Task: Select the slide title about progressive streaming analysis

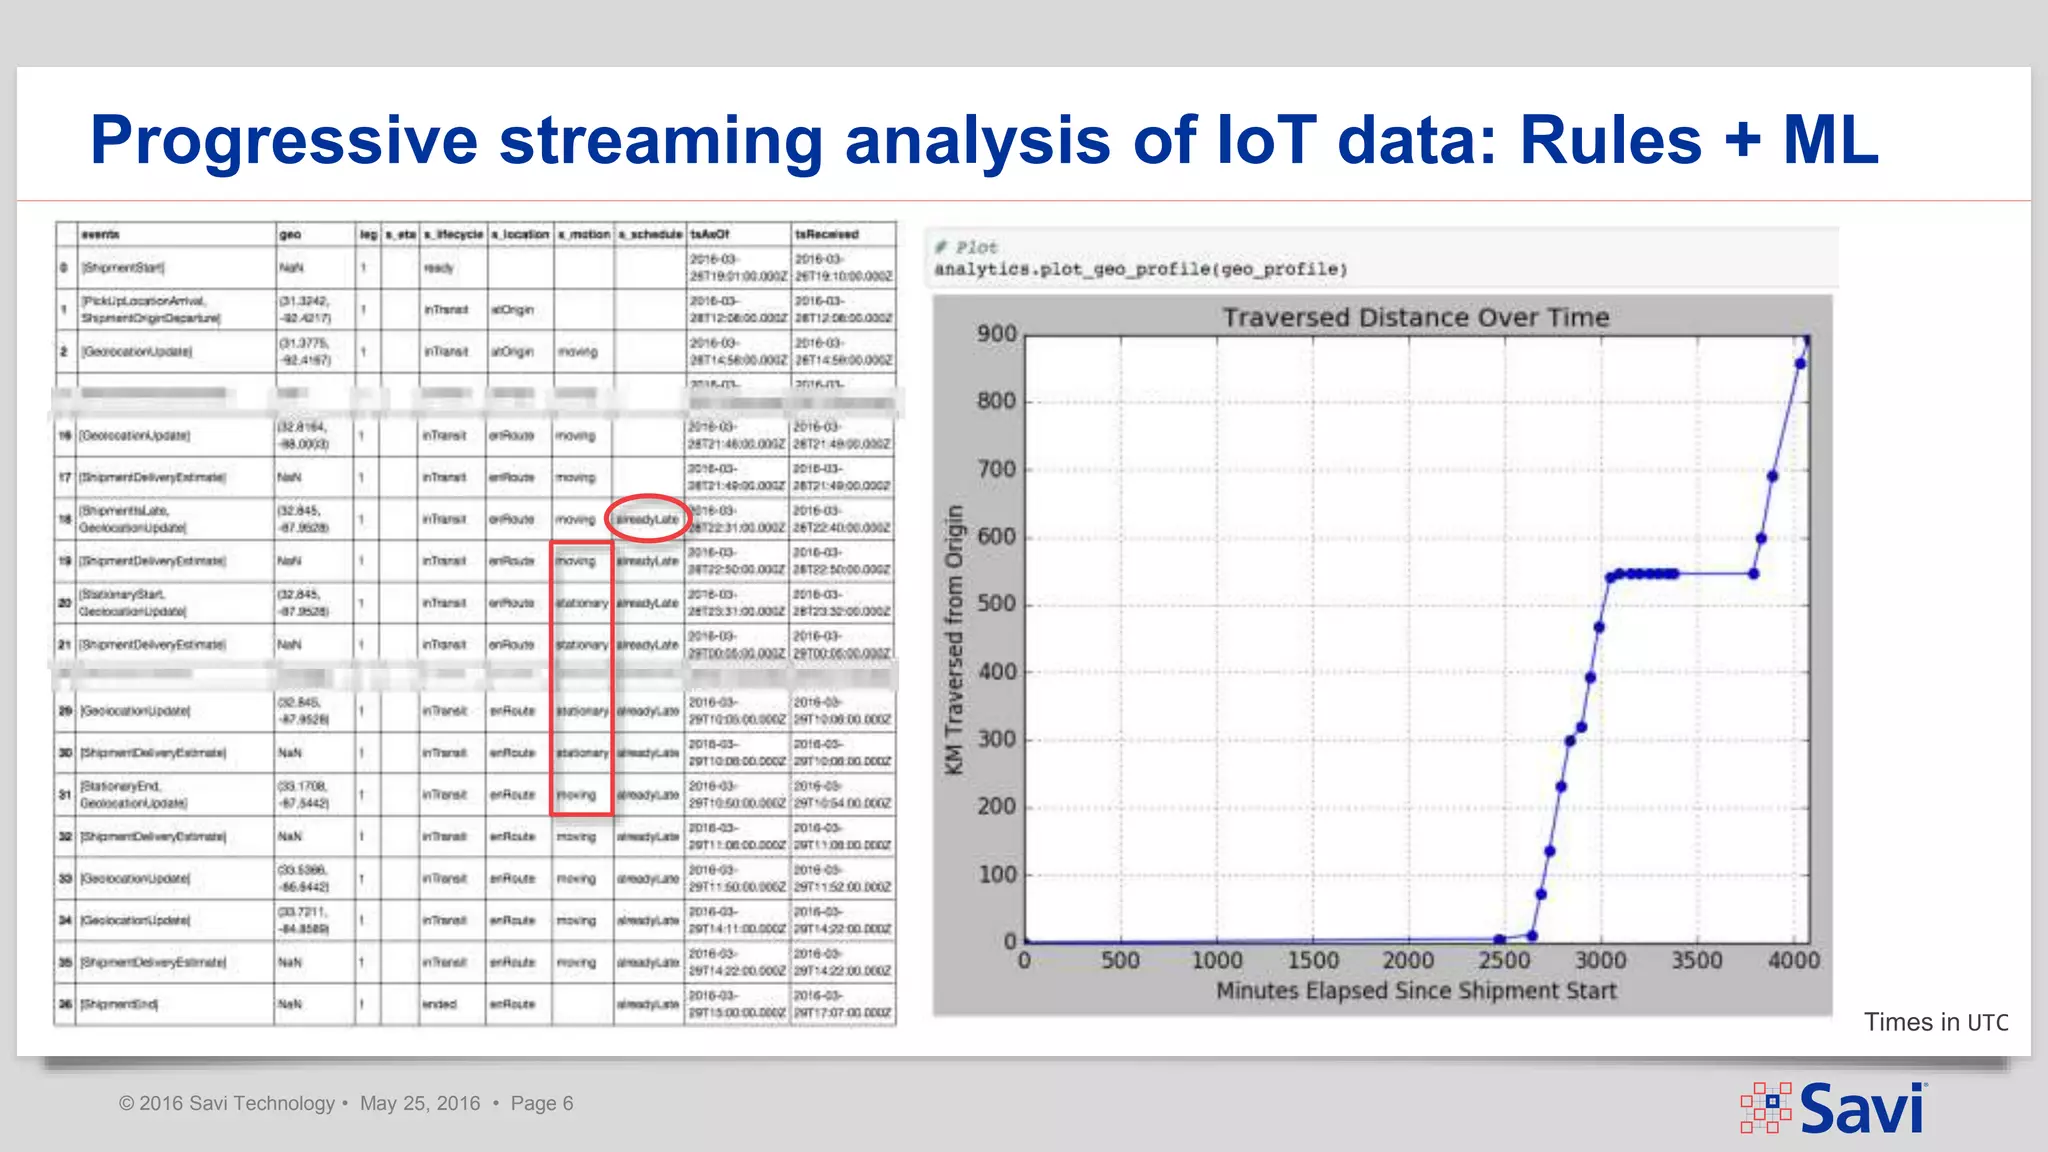Action: tap(984, 140)
